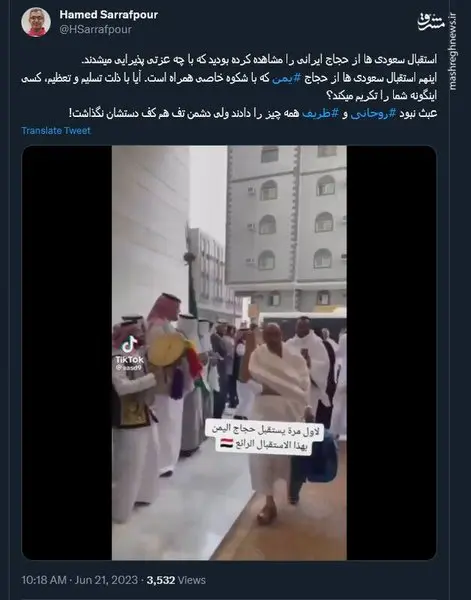Click the Yemen flag emoji in caption
The image size is (471, 600).
227,443
